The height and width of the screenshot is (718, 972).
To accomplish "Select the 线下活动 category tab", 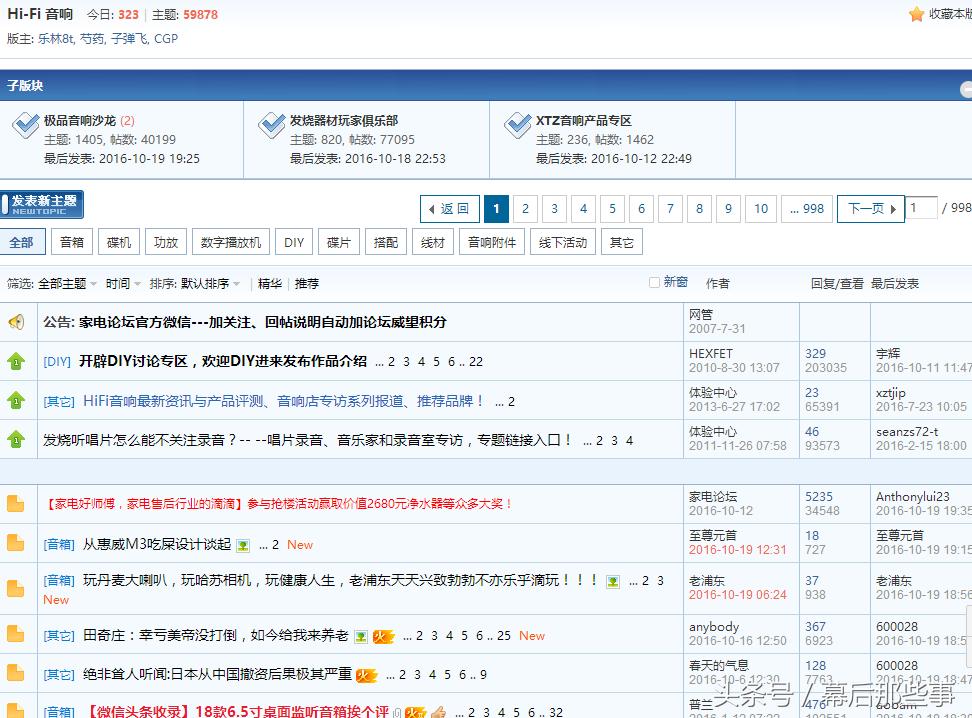I will 562,241.
